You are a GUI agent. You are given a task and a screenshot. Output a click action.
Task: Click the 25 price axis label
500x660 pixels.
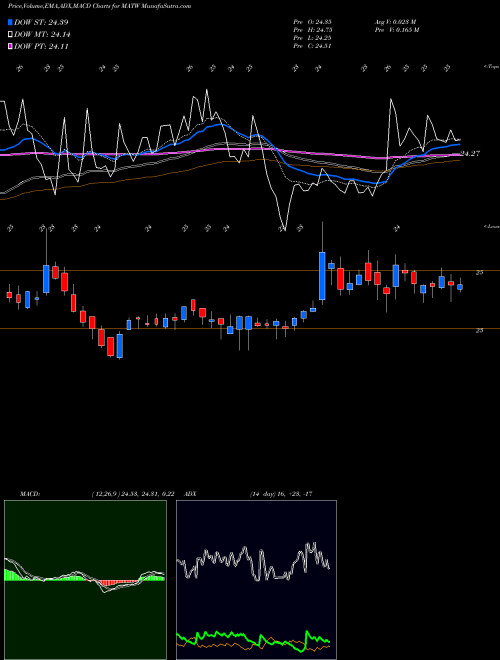click(x=479, y=273)
